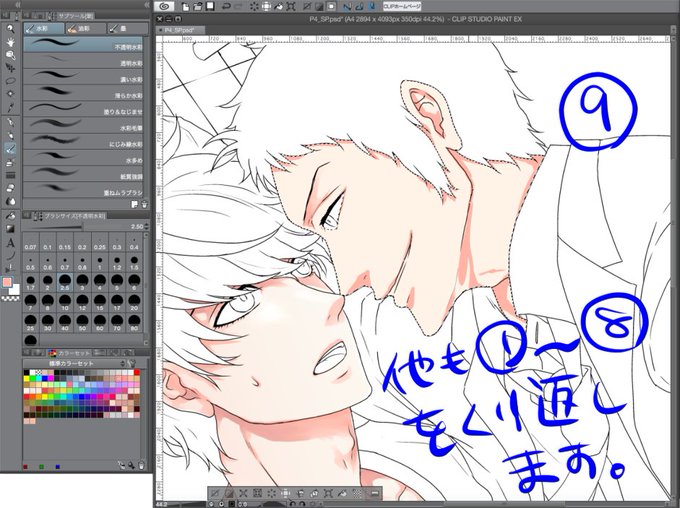Select the Move layer tool

tap(10, 68)
